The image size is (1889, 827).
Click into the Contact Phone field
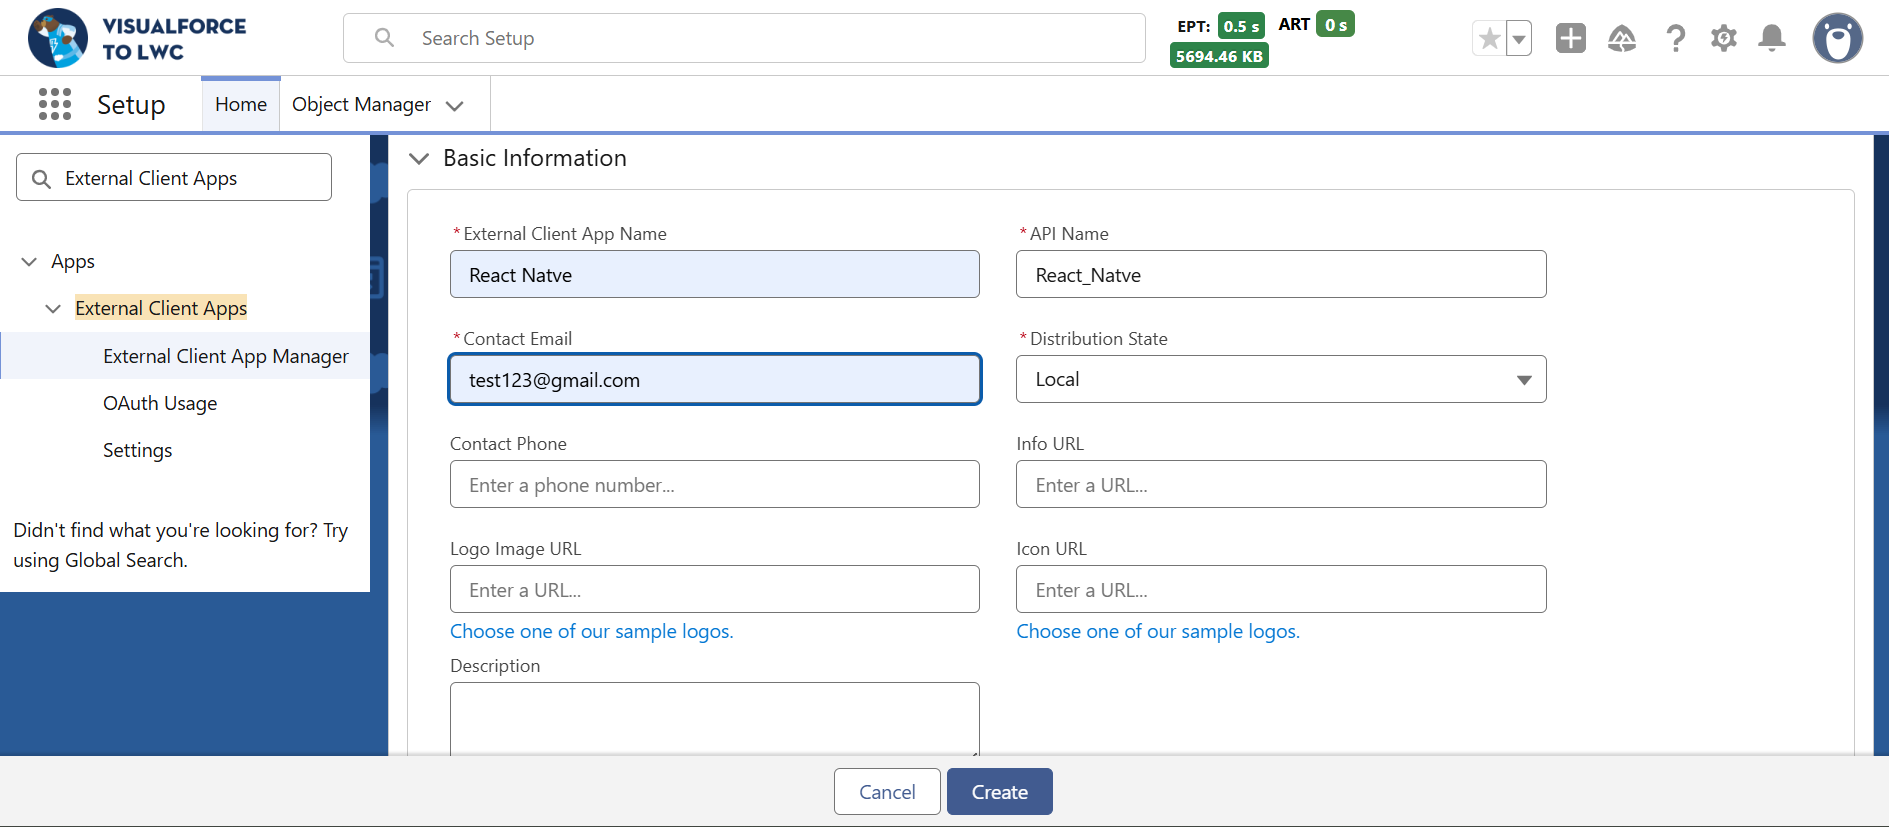714,485
